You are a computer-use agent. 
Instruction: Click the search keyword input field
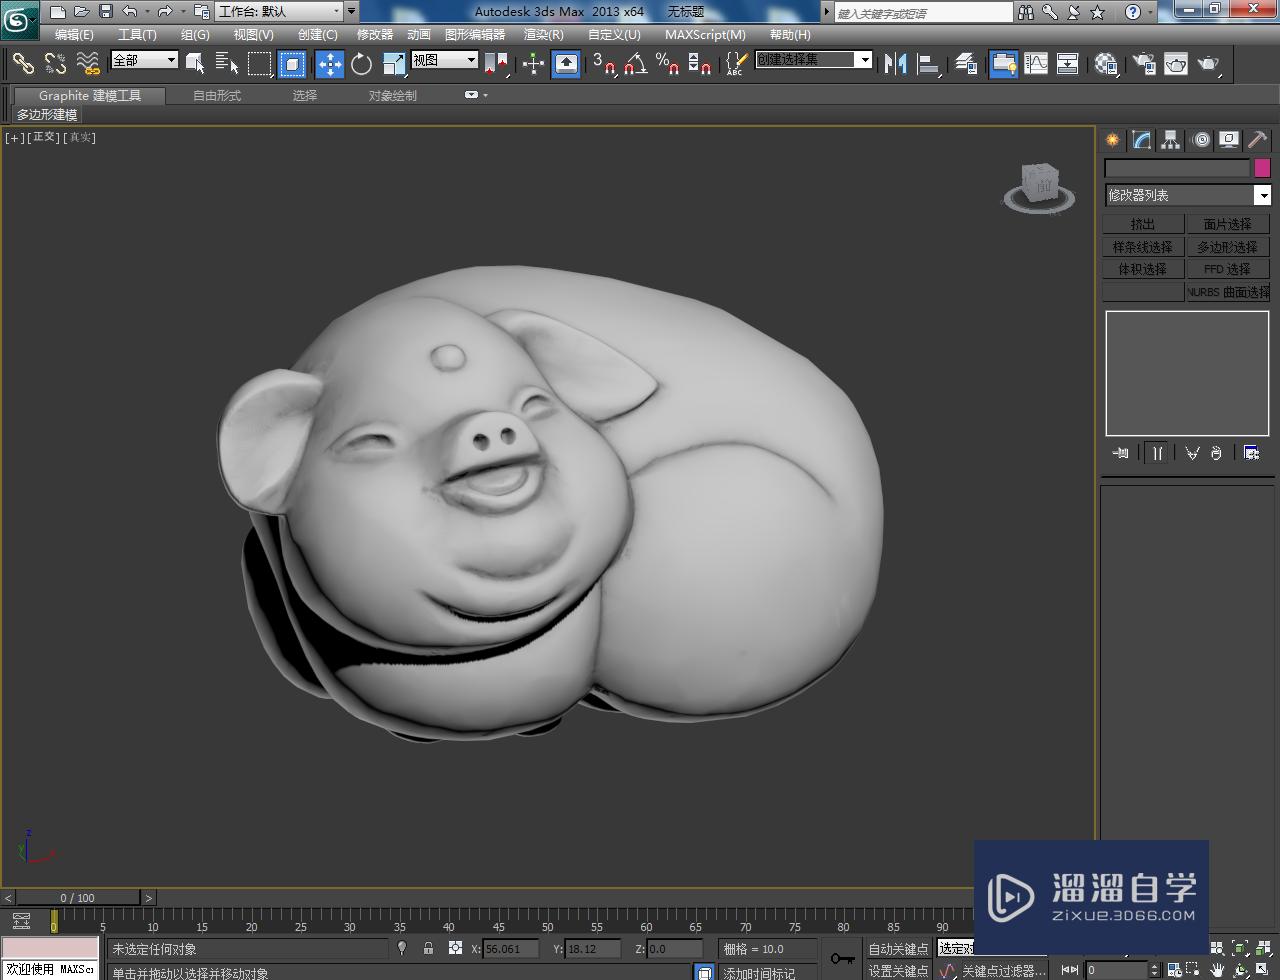point(924,13)
